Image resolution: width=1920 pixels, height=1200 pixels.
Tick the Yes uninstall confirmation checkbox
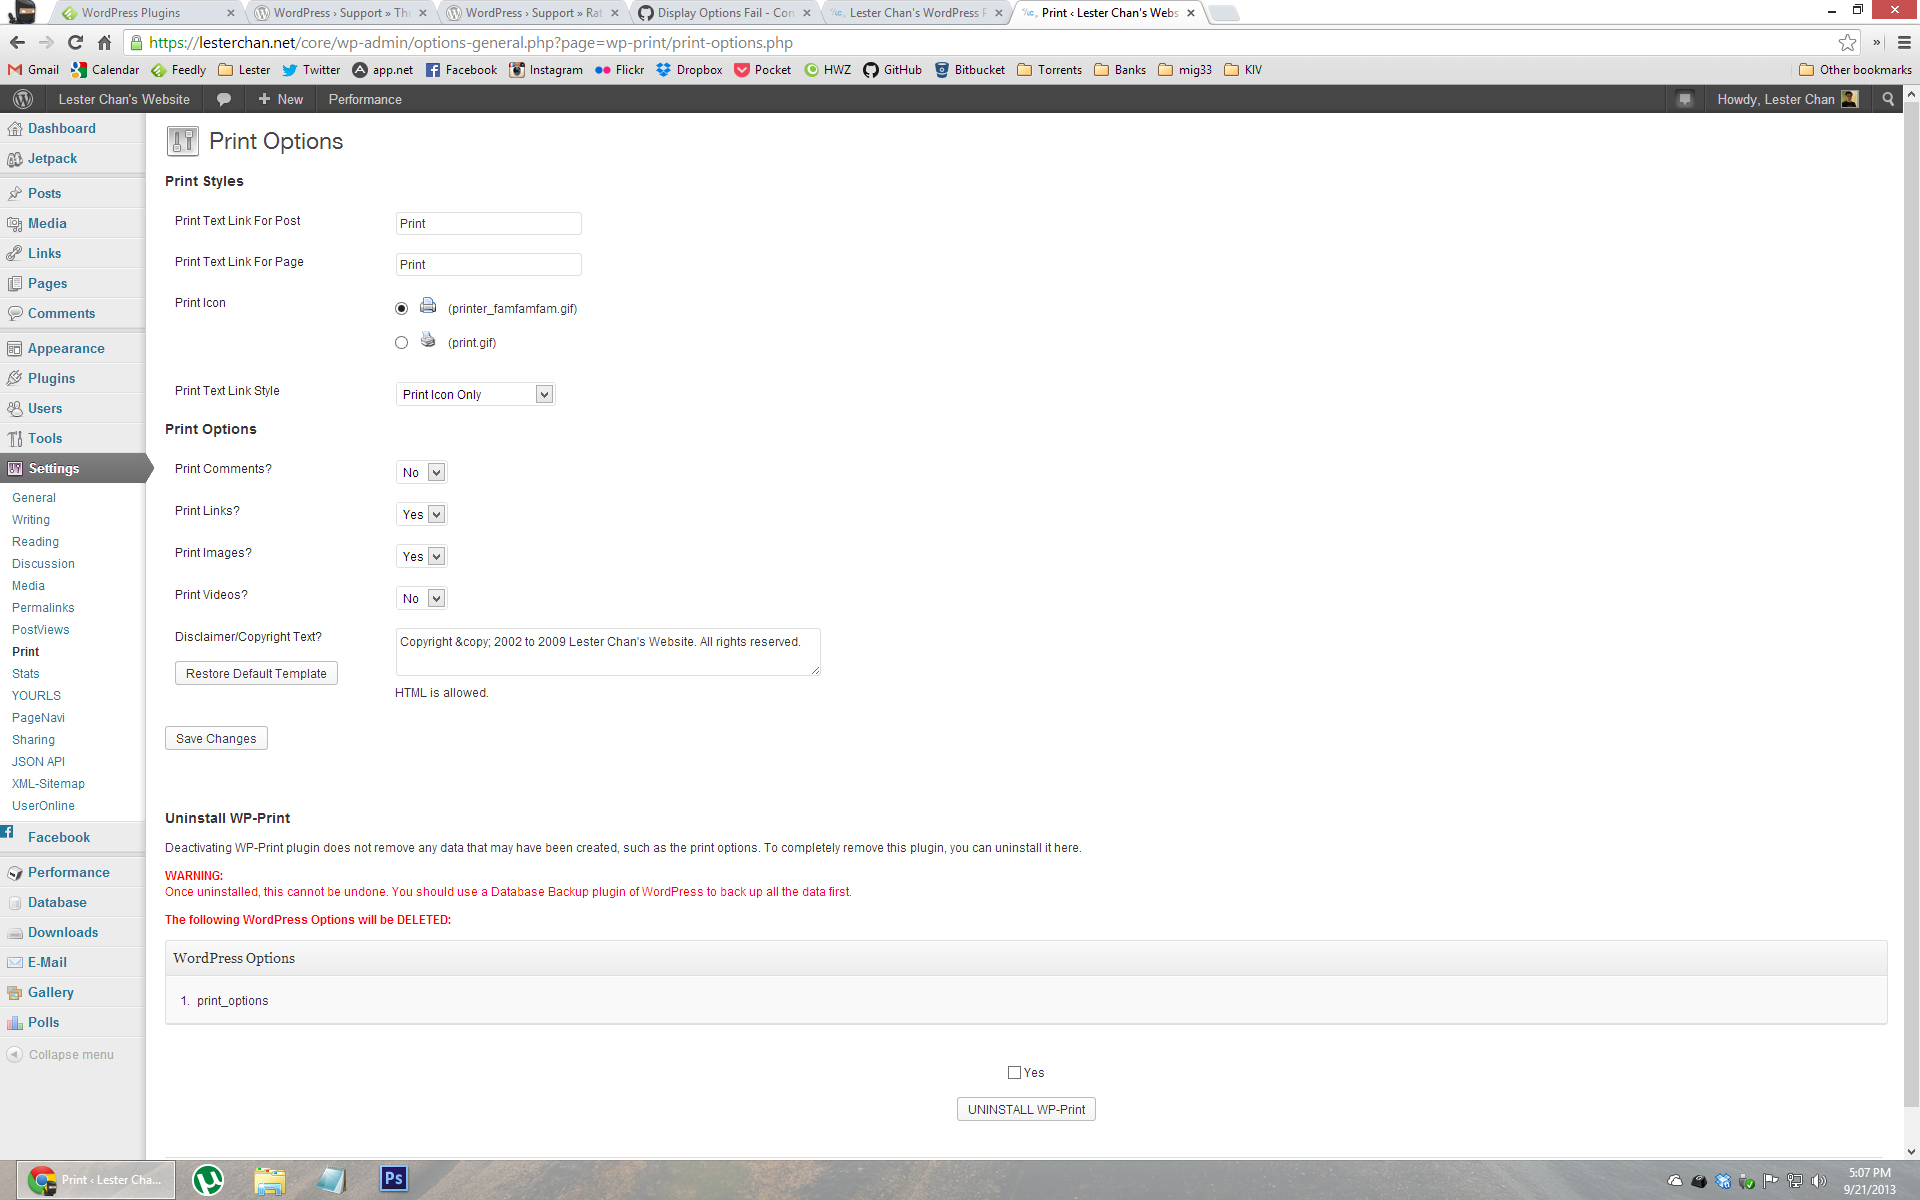[1014, 1073]
